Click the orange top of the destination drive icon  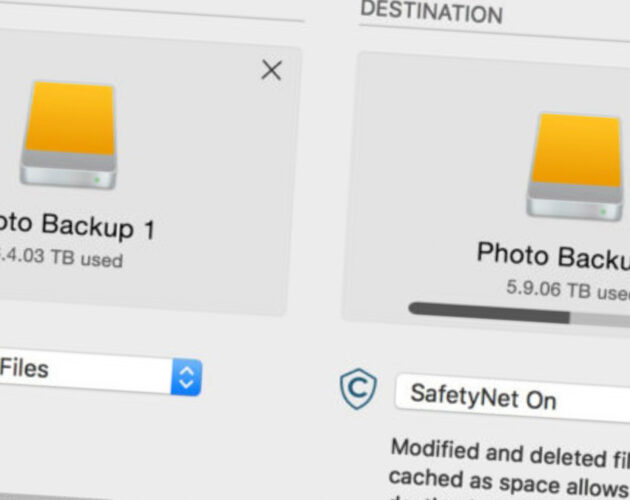(577, 150)
